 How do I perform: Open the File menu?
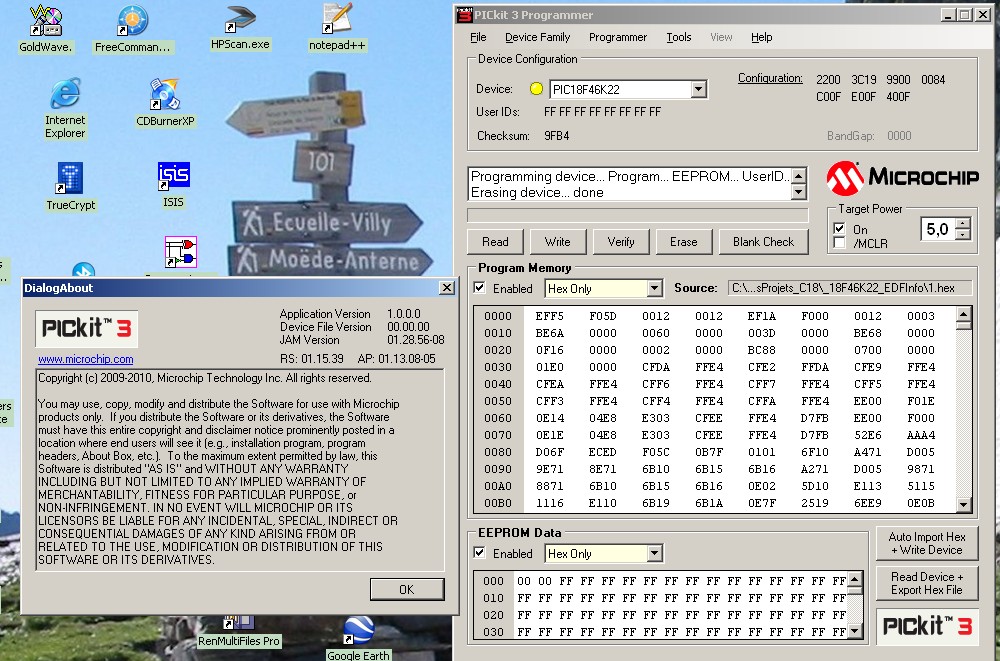click(x=478, y=37)
